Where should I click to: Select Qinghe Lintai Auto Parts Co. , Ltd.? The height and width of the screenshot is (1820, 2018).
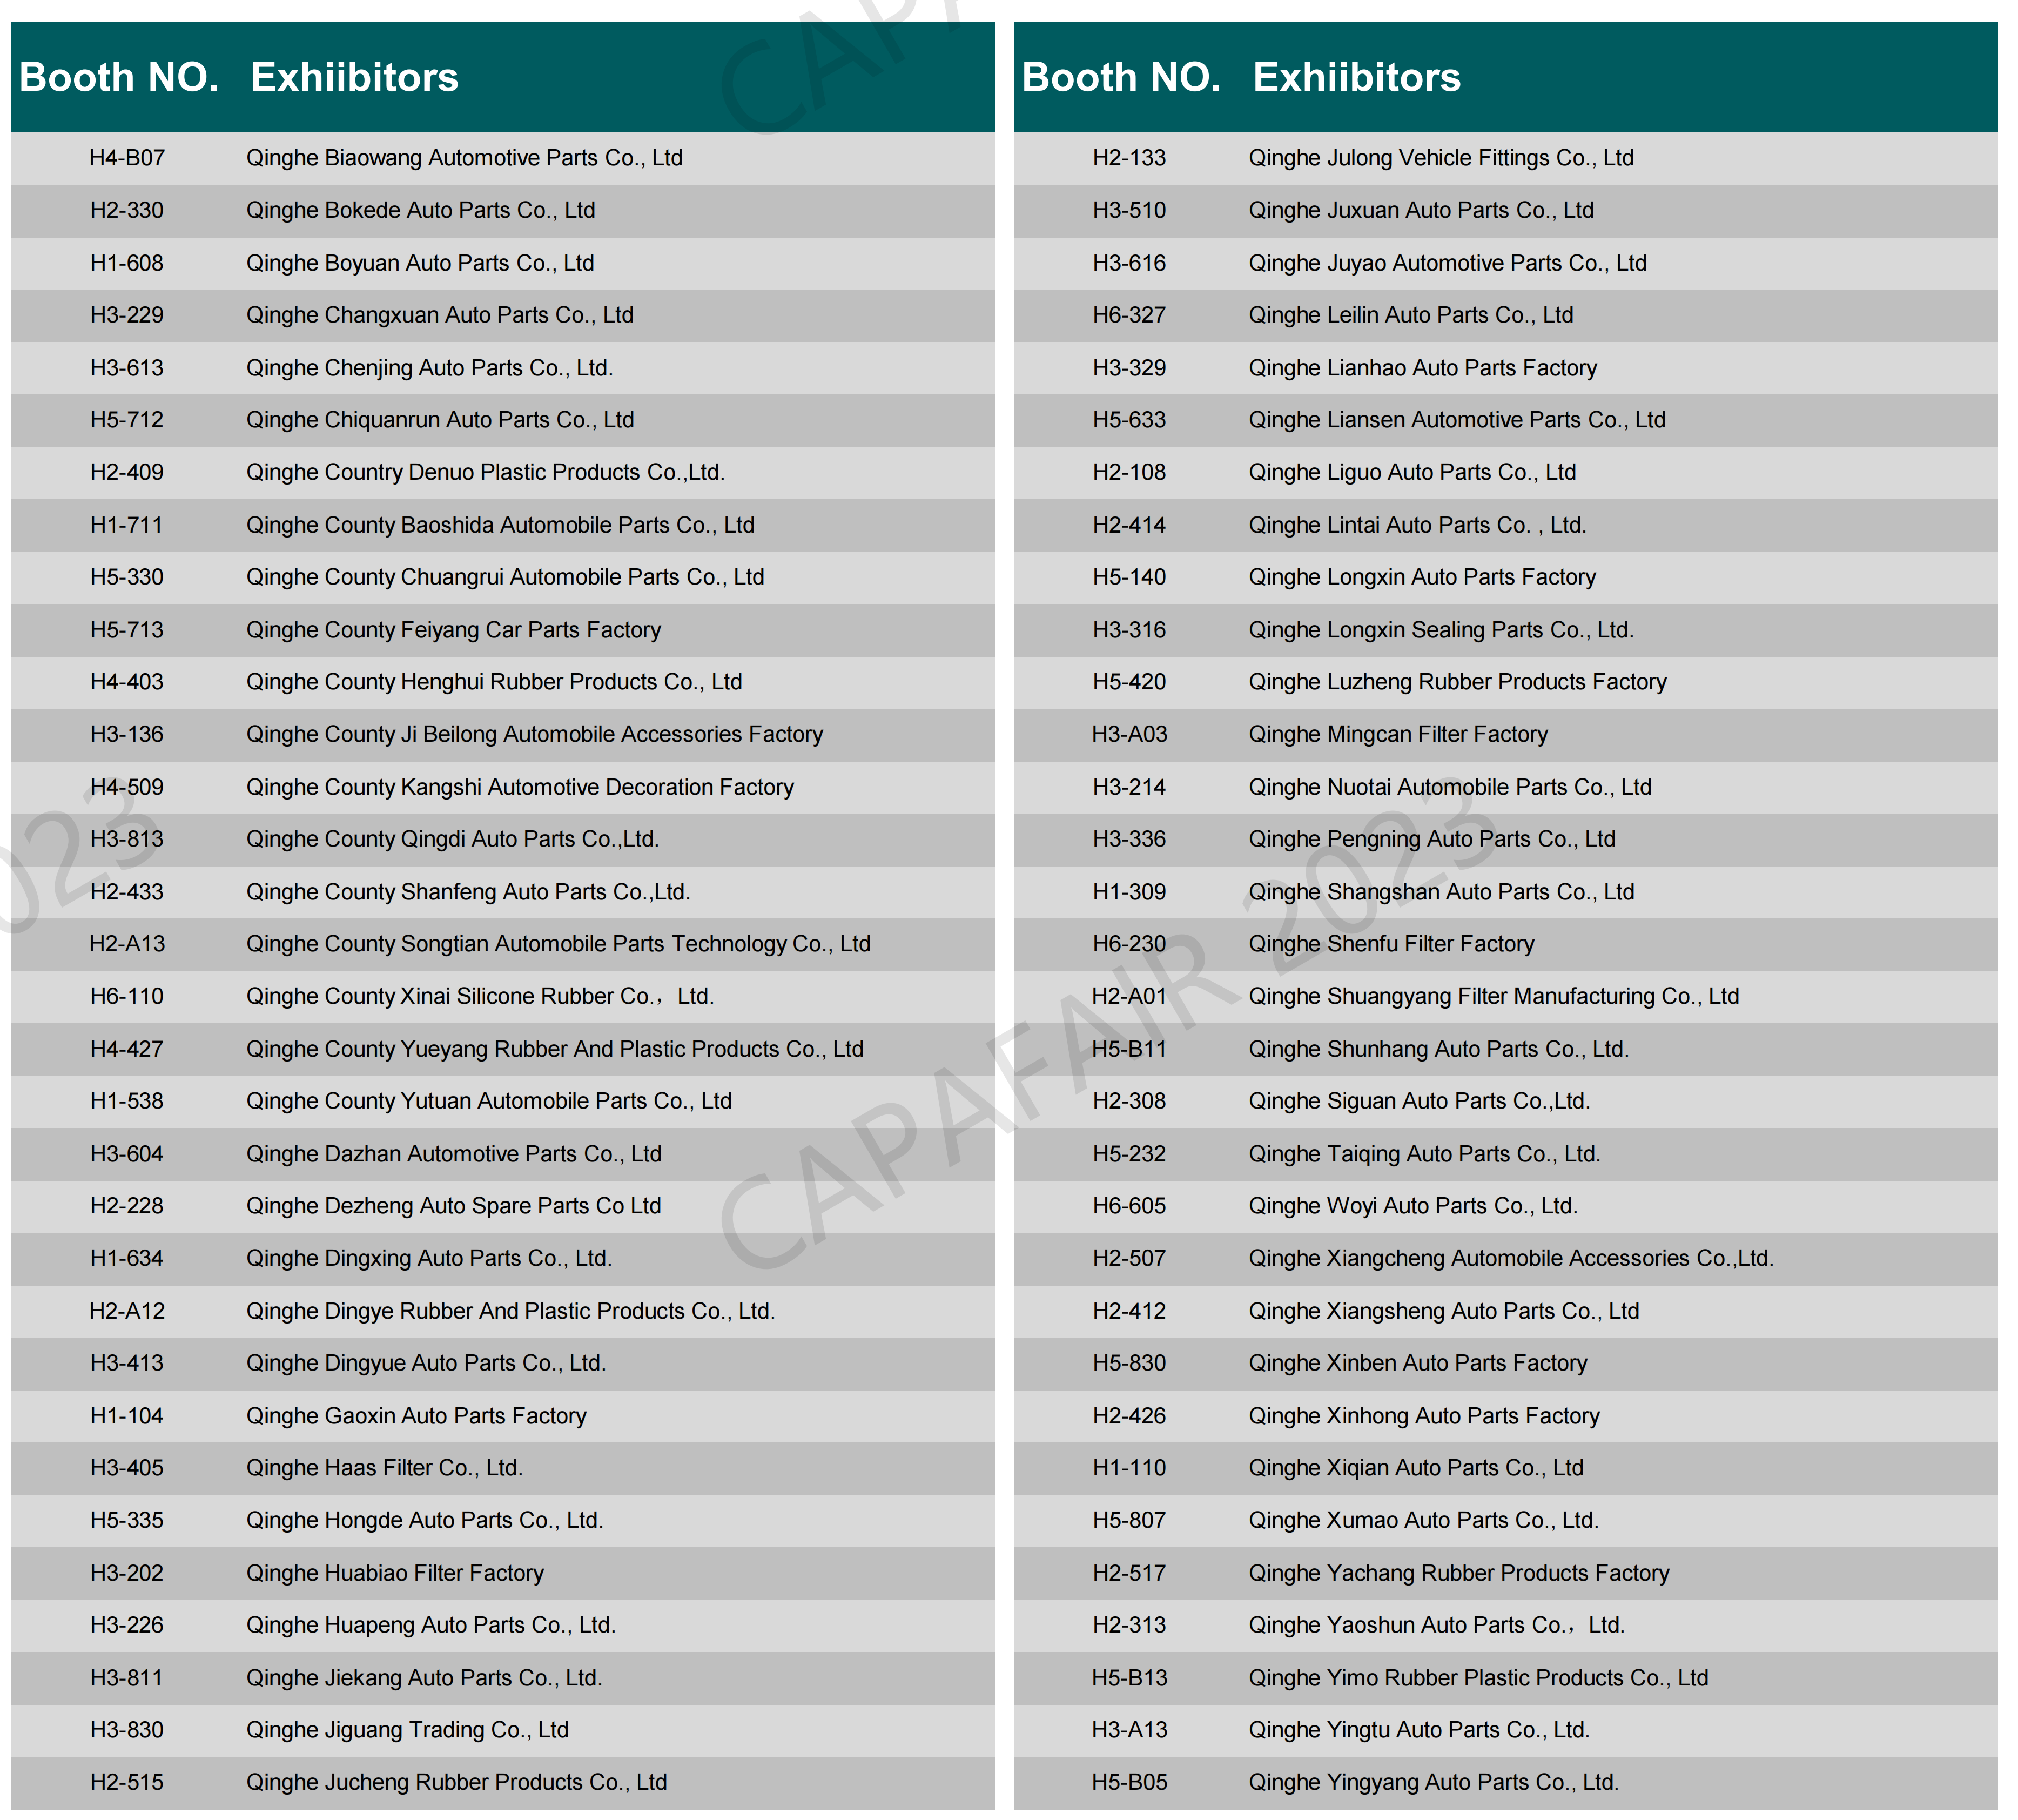pyautogui.click(x=1417, y=525)
